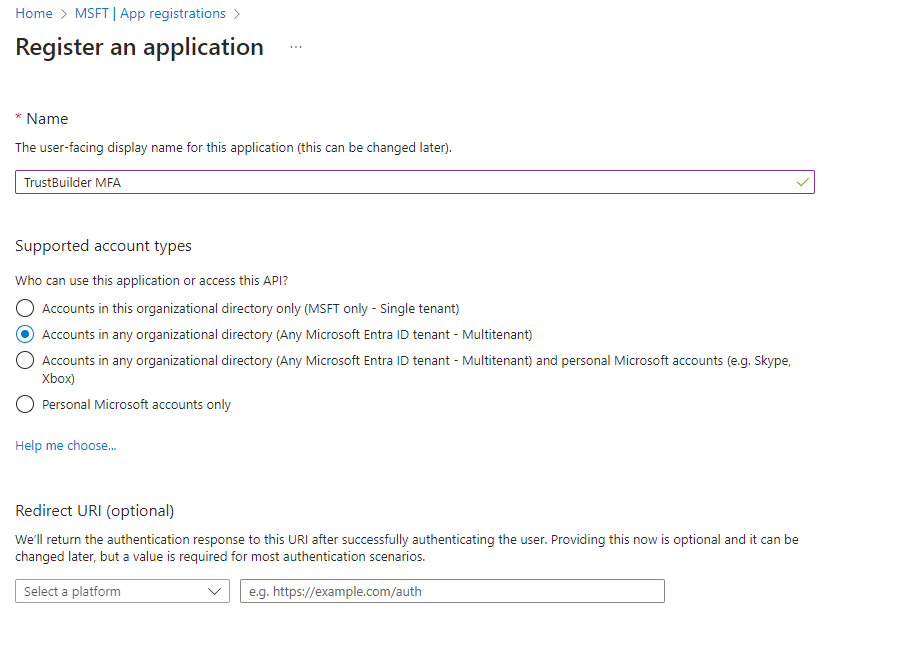Click the Register an application heading
The image size is (908, 668).
pos(140,47)
